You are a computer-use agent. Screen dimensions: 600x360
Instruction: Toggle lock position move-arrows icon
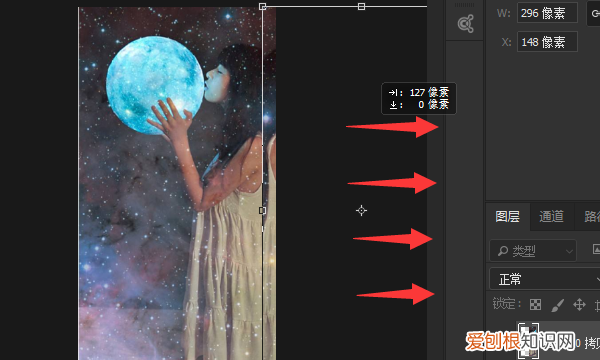click(579, 305)
